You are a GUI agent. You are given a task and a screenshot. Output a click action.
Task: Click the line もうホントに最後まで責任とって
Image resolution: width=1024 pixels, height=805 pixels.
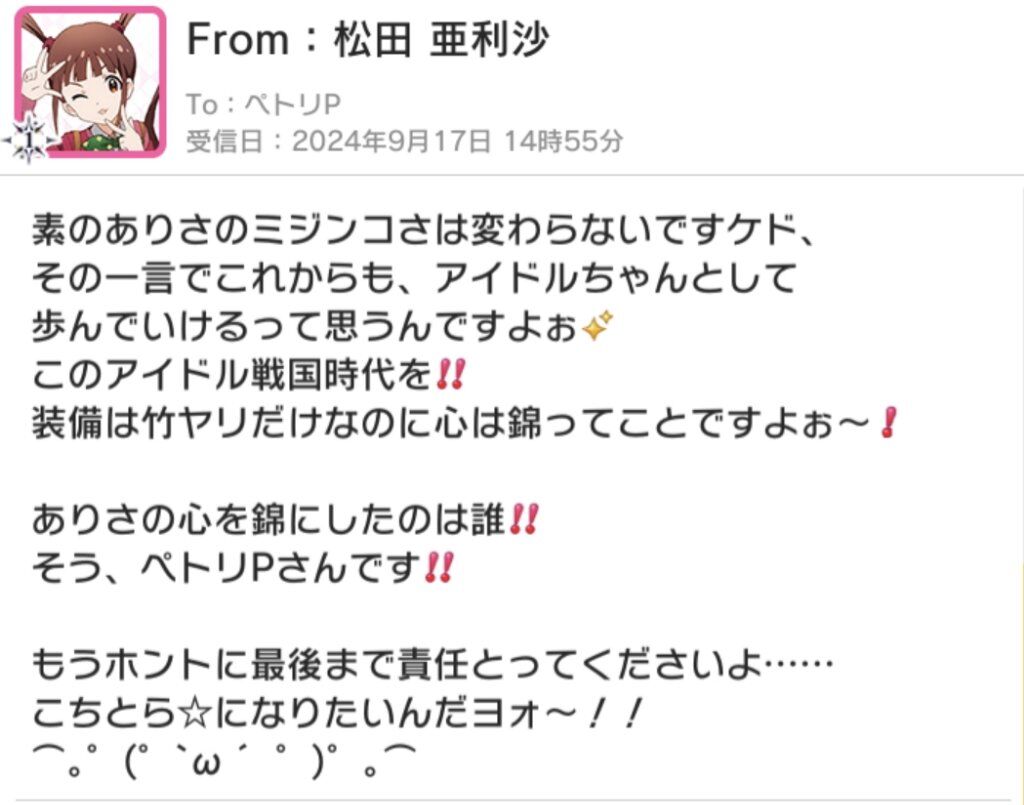tap(432, 665)
